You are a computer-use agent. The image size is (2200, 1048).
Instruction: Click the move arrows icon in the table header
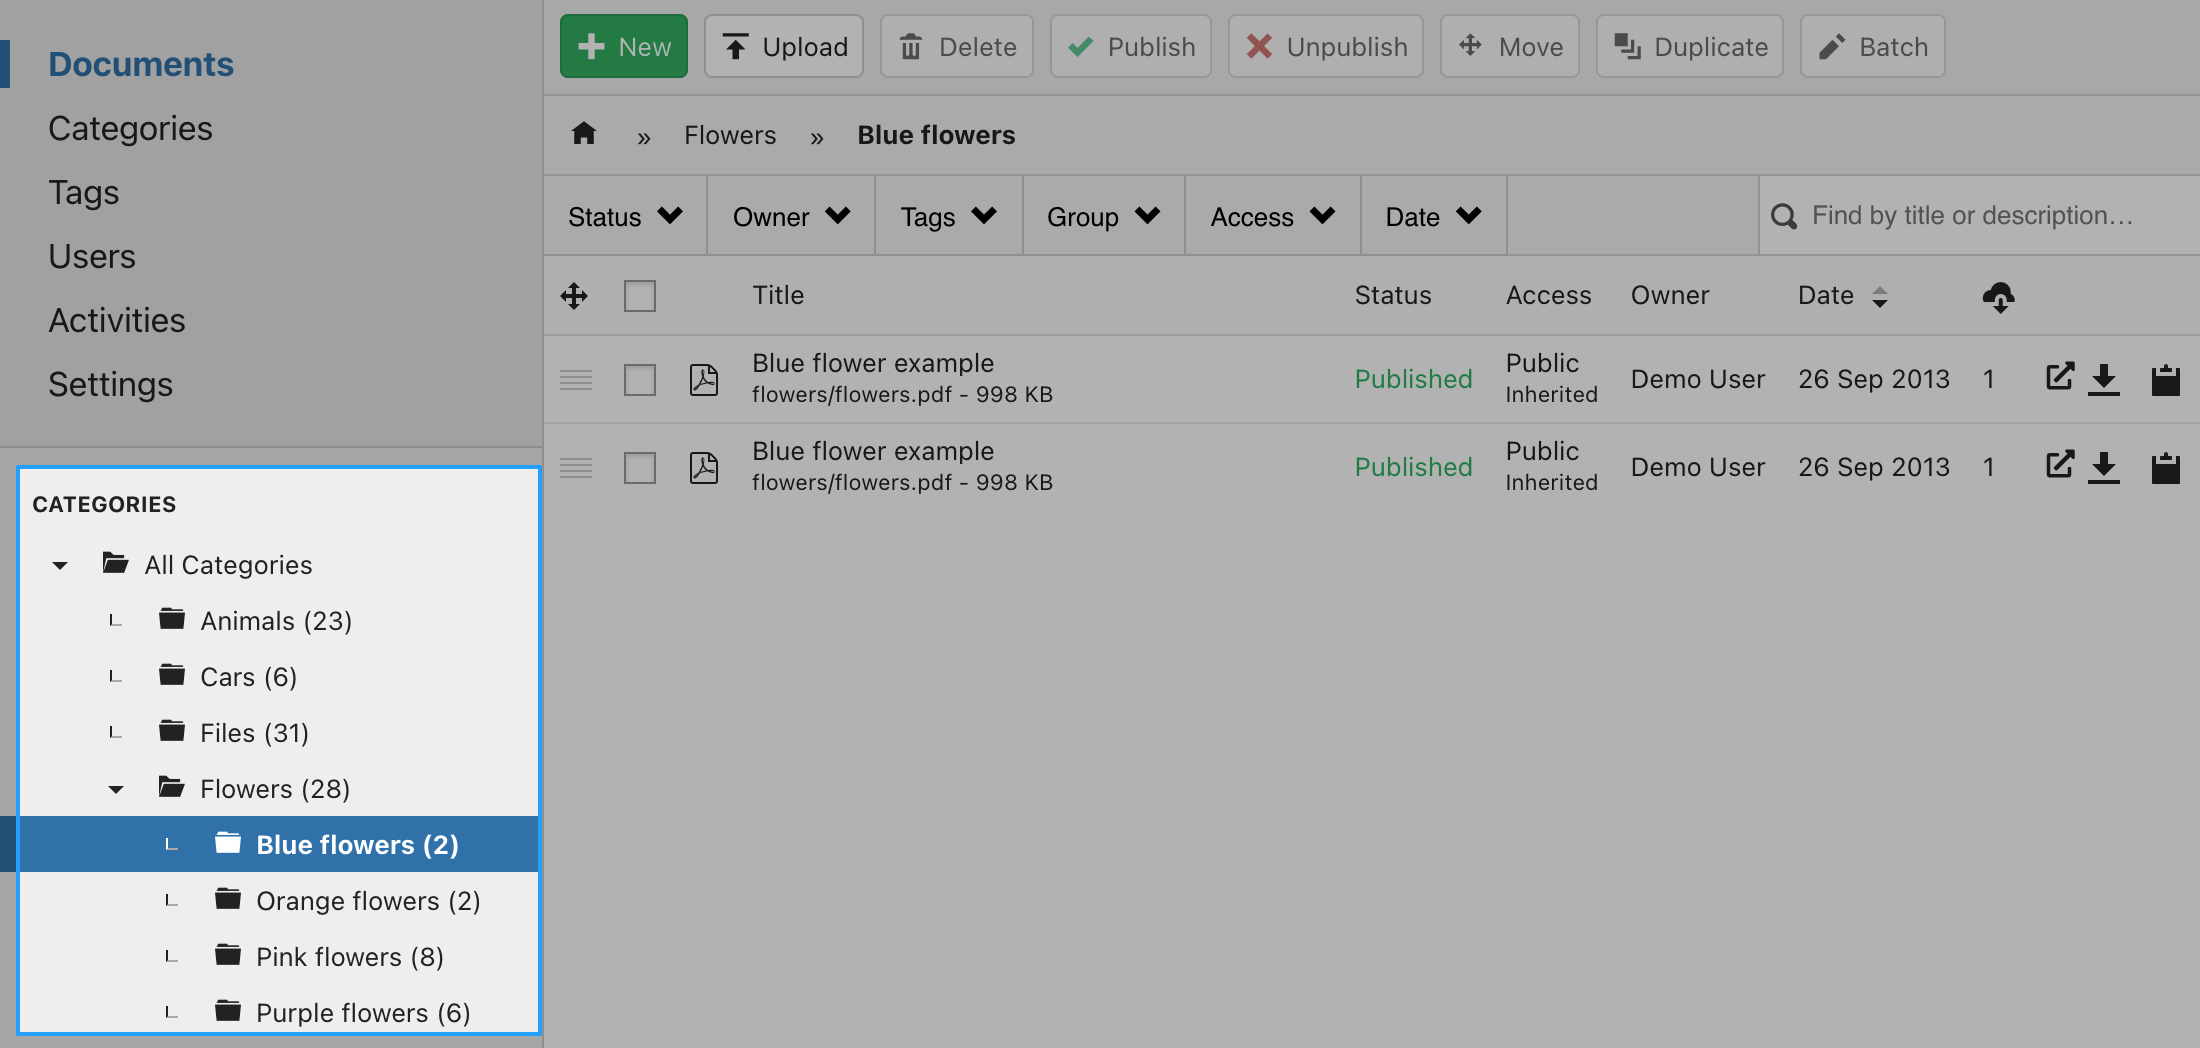574,296
